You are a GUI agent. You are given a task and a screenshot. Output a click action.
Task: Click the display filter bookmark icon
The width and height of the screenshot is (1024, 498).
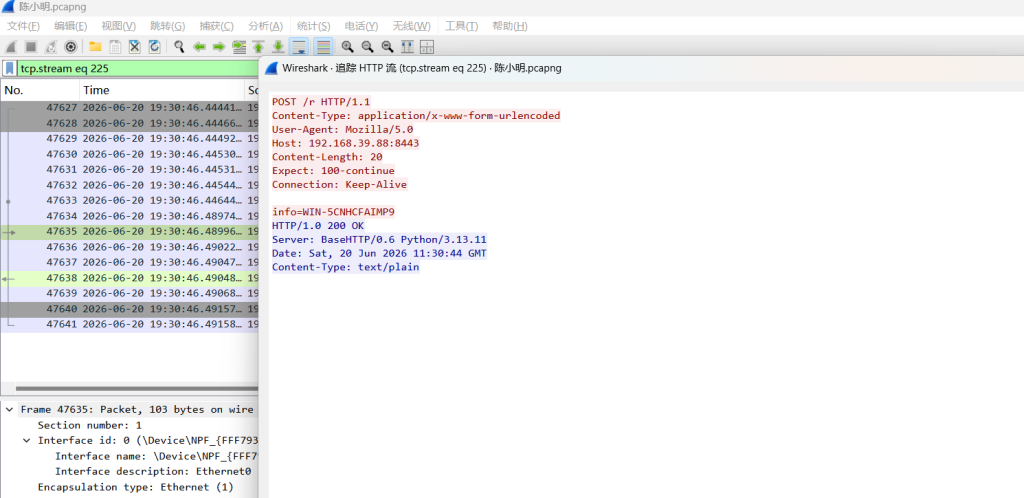pyautogui.click(x=9, y=68)
